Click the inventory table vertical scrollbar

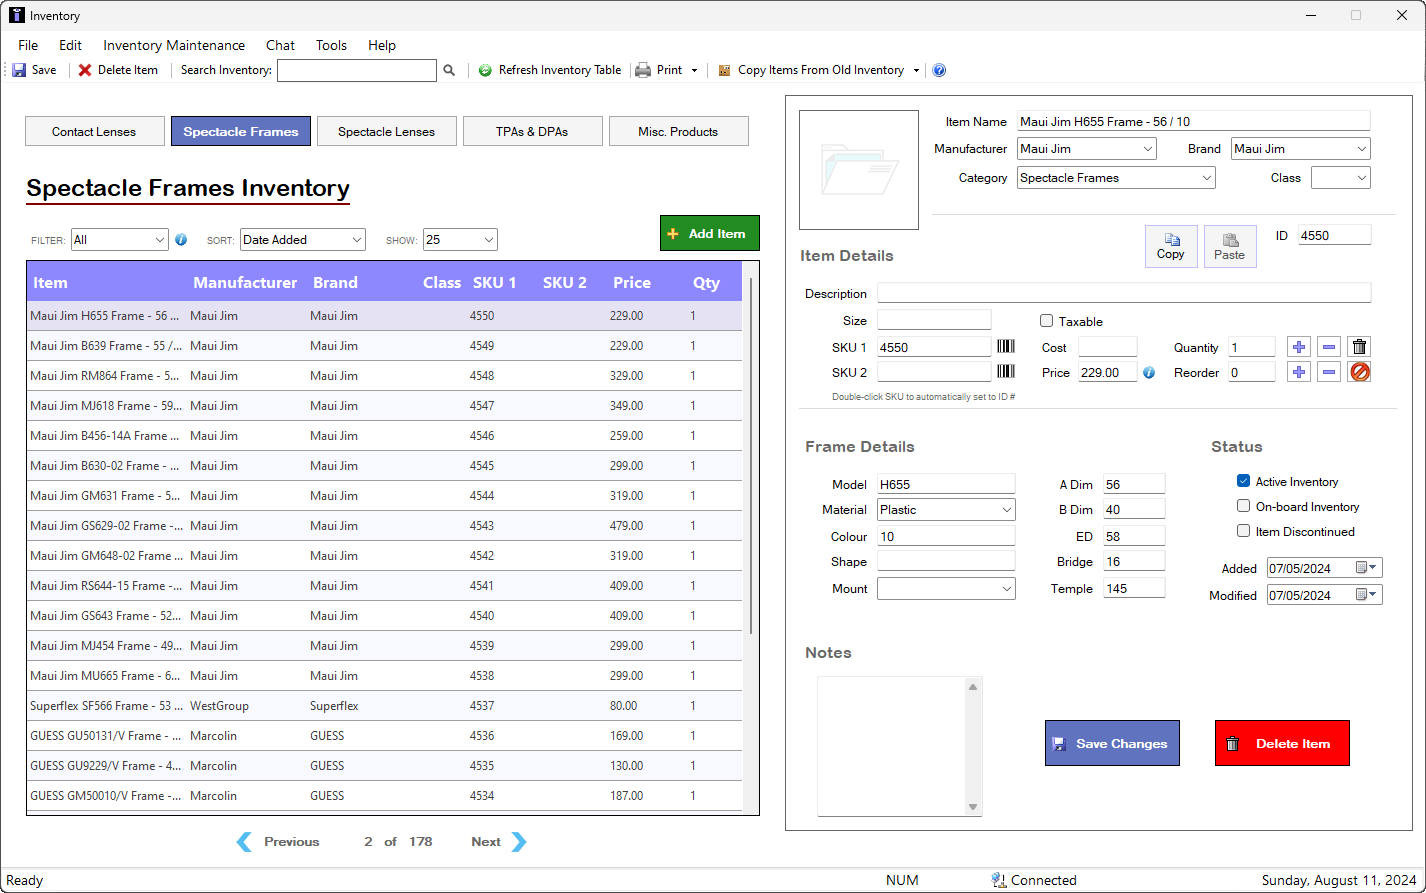coord(752,456)
